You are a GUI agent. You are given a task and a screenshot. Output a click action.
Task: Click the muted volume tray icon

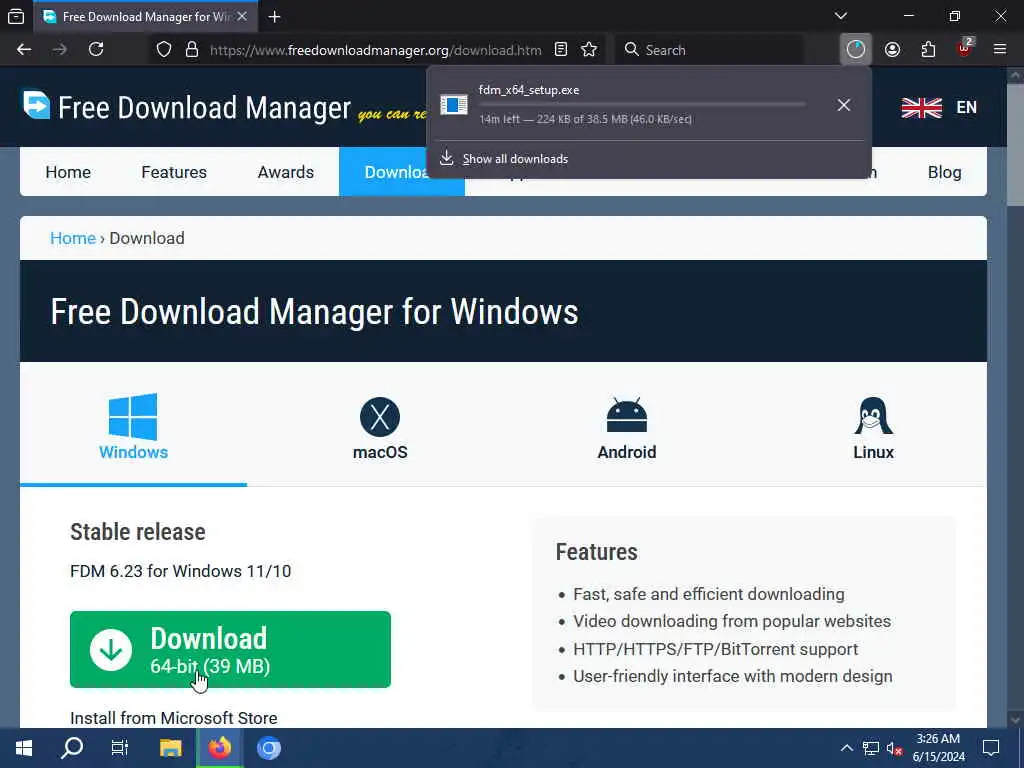(895, 748)
